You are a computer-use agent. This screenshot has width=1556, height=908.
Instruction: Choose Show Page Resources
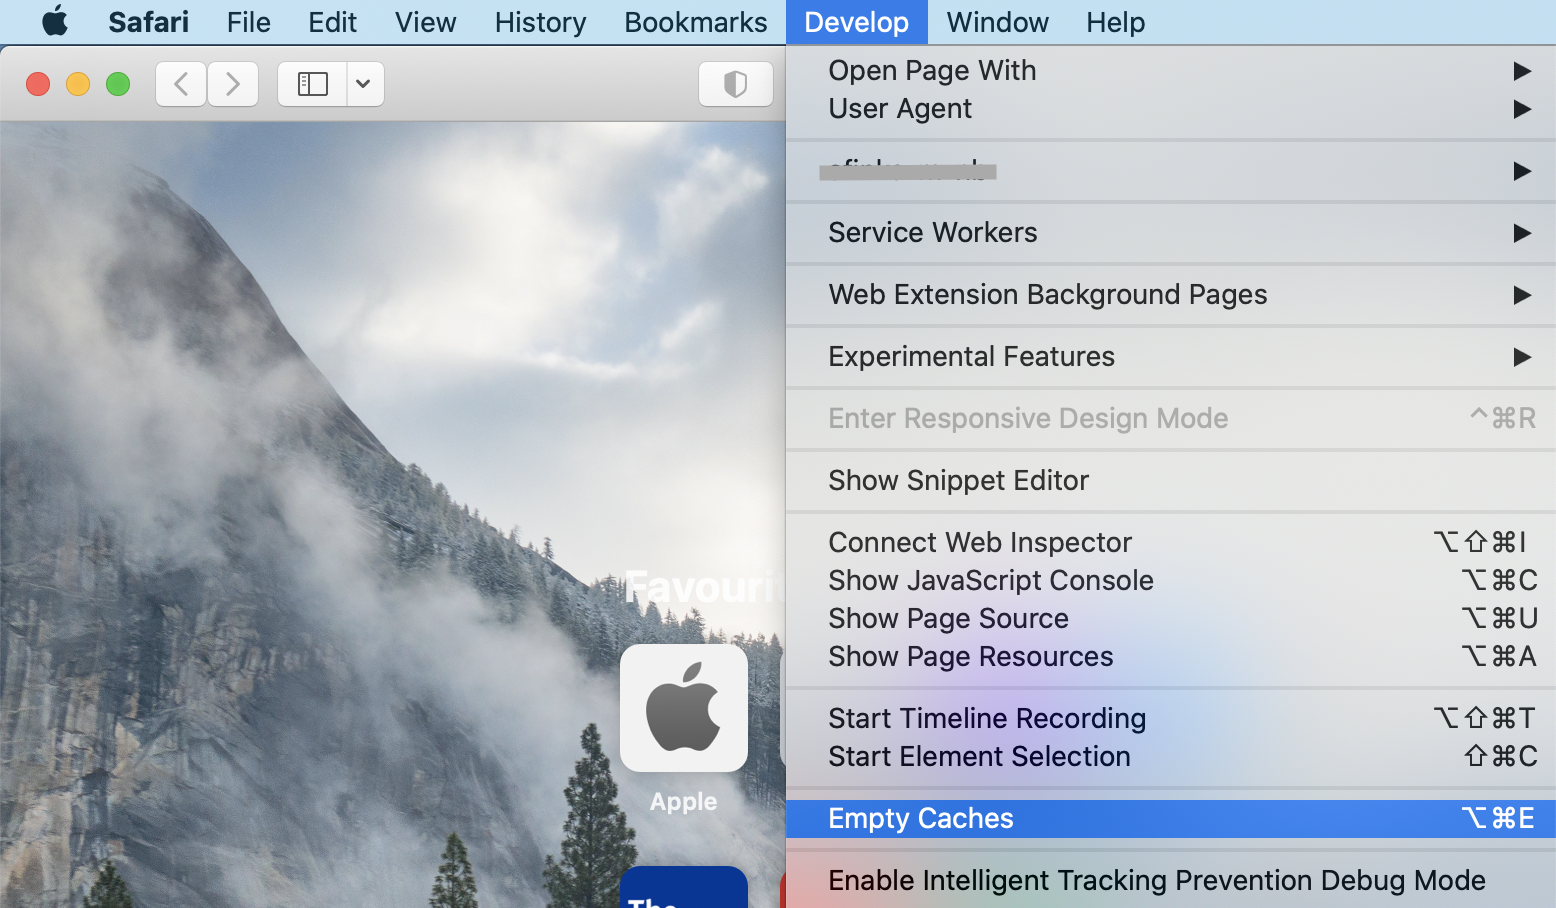1171,657
